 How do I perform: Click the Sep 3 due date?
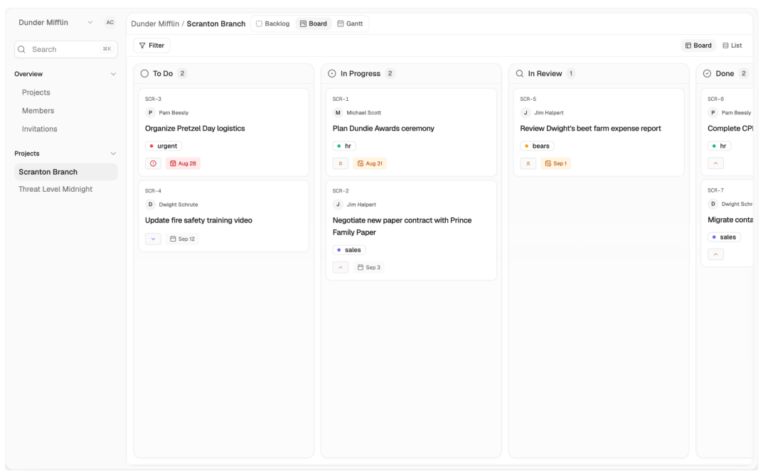tap(369, 267)
